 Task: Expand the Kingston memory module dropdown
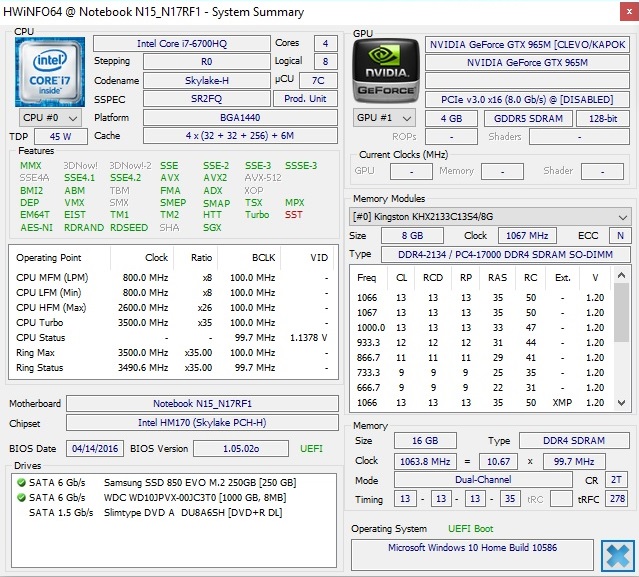tap(490, 216)
